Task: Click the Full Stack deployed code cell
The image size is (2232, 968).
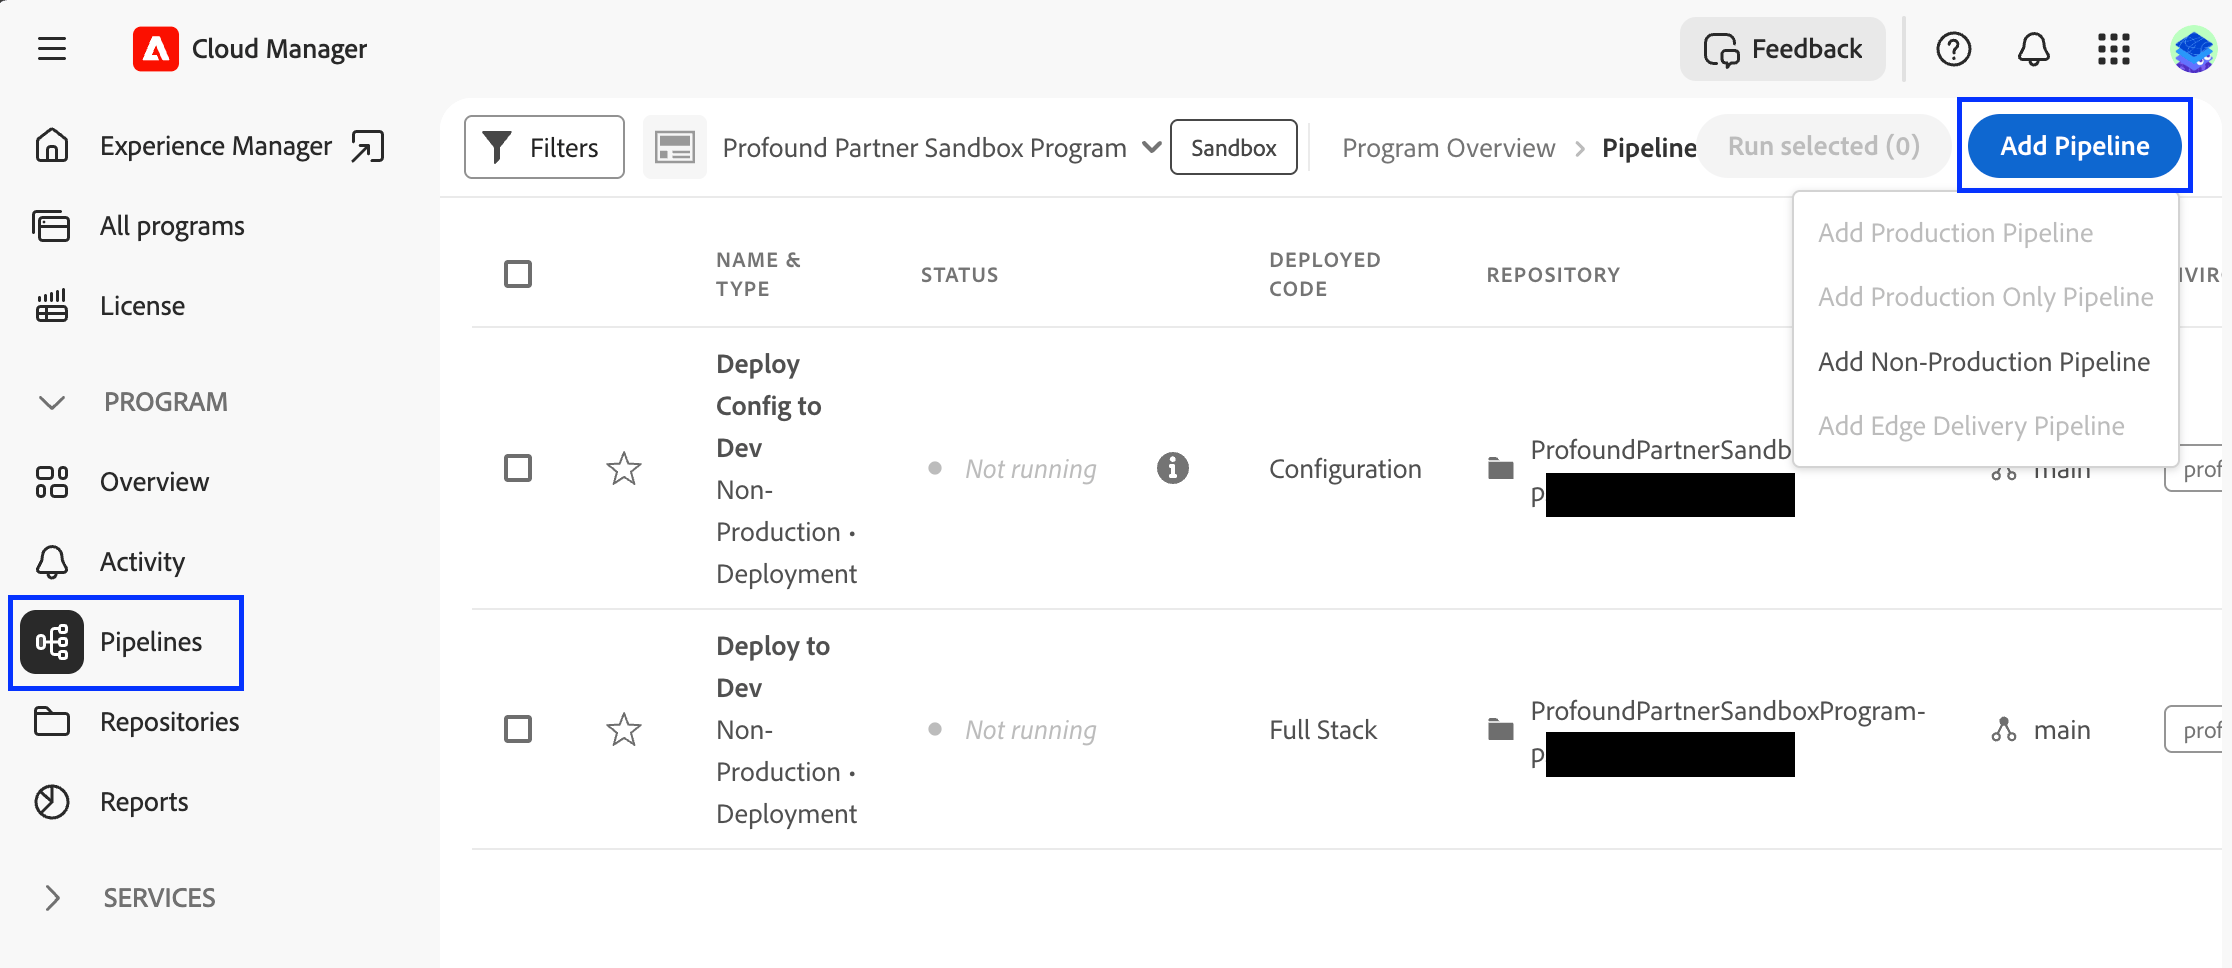Action: pos(1323,730)
